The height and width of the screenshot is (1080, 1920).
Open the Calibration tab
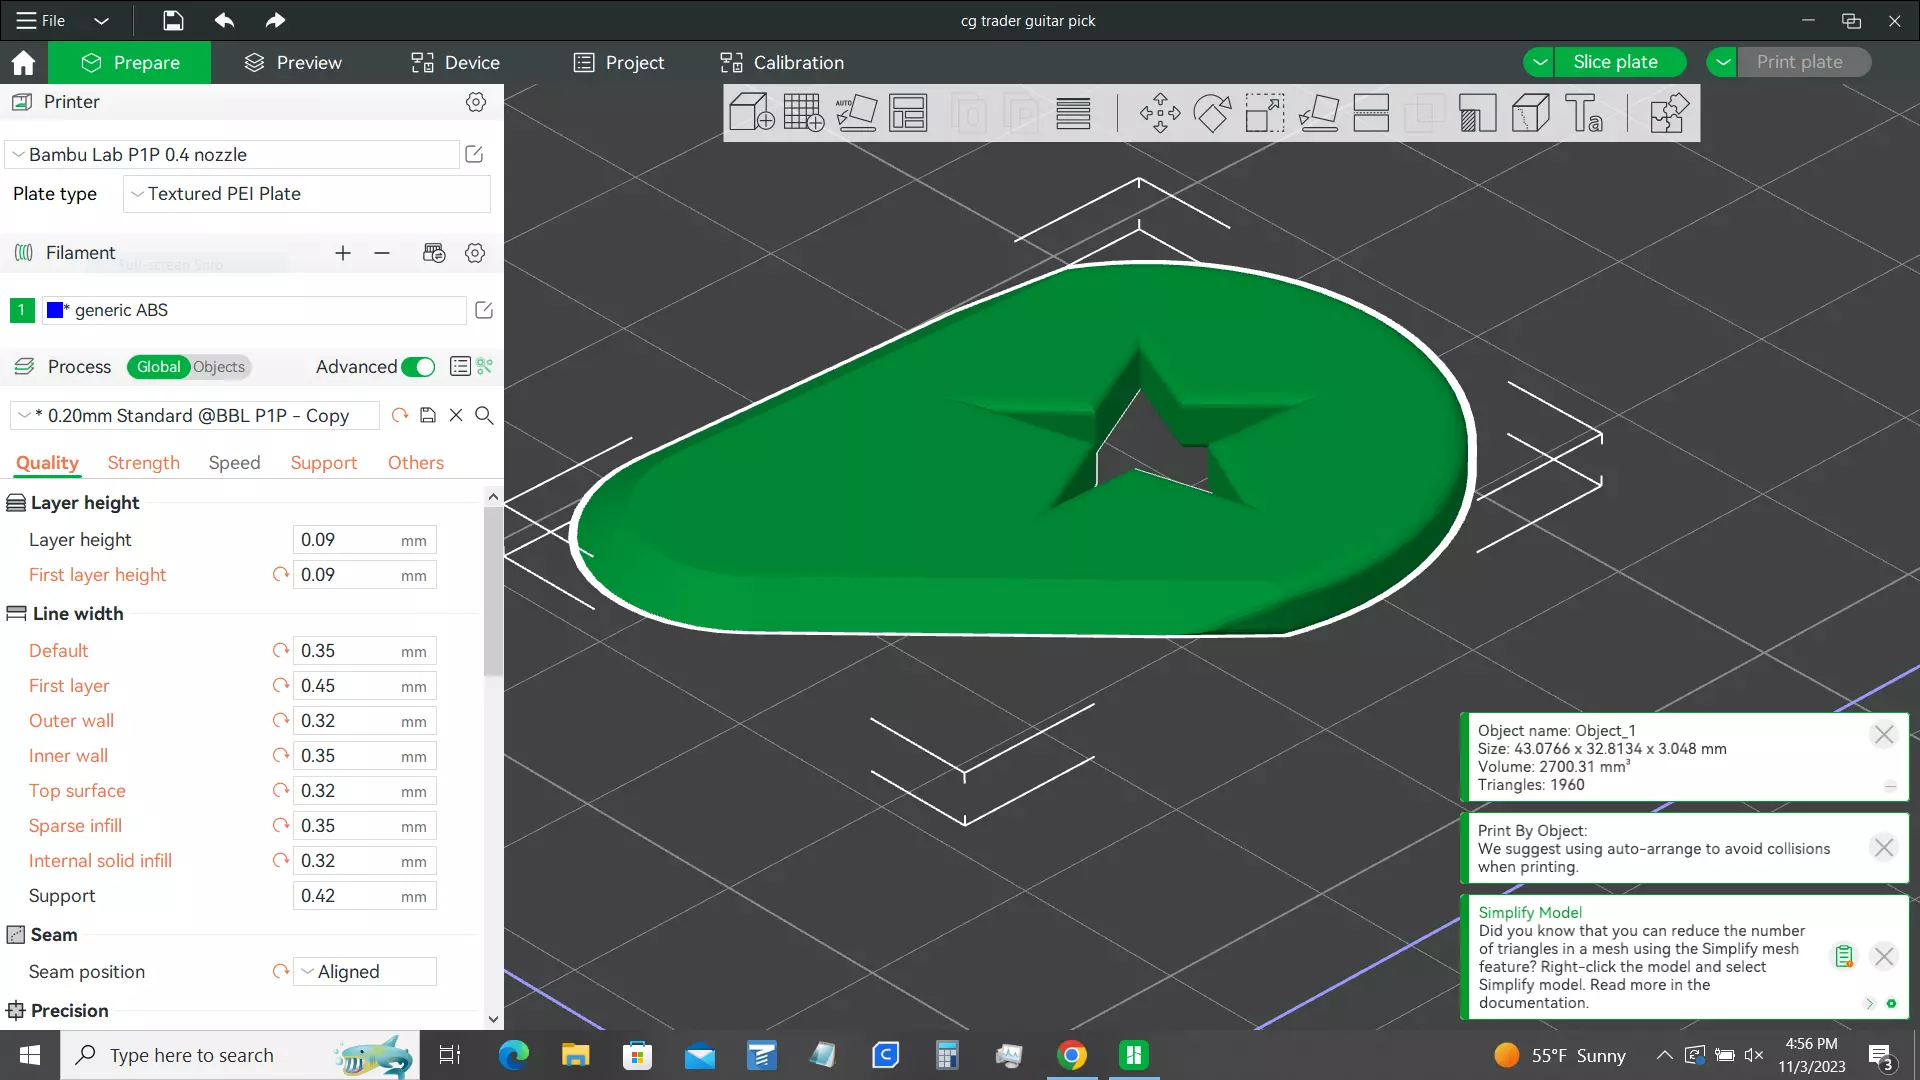point(782,62)
